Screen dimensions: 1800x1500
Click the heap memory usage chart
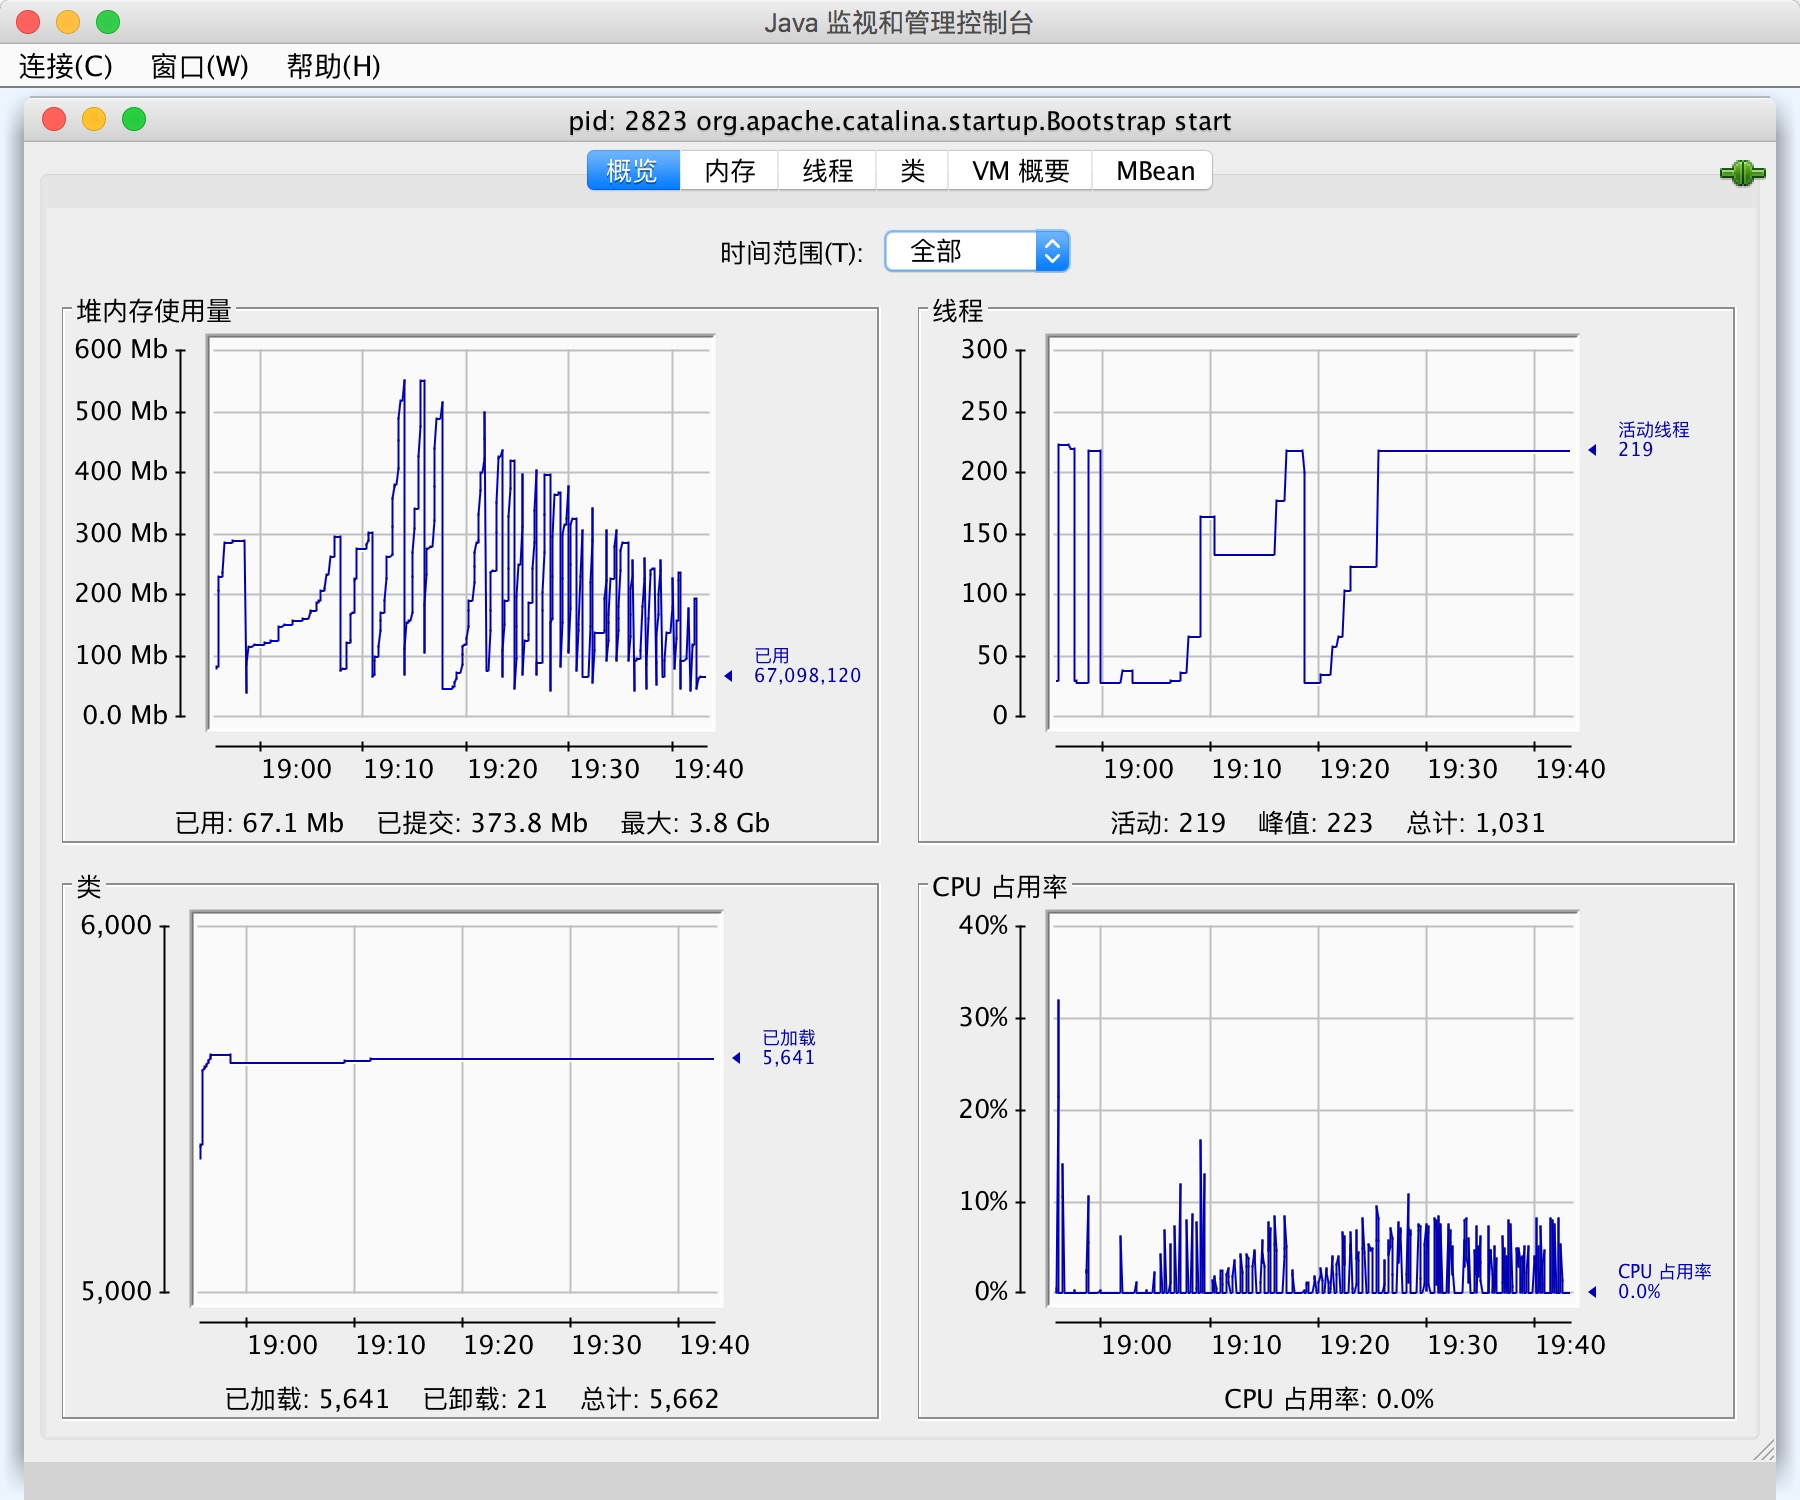[461, 532]
